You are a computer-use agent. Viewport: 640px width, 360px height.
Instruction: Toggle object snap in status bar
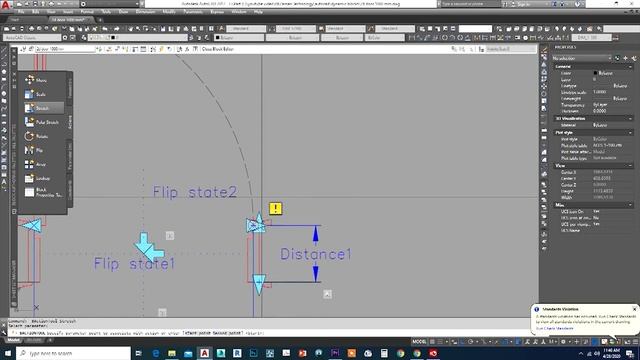pos(505,342)
